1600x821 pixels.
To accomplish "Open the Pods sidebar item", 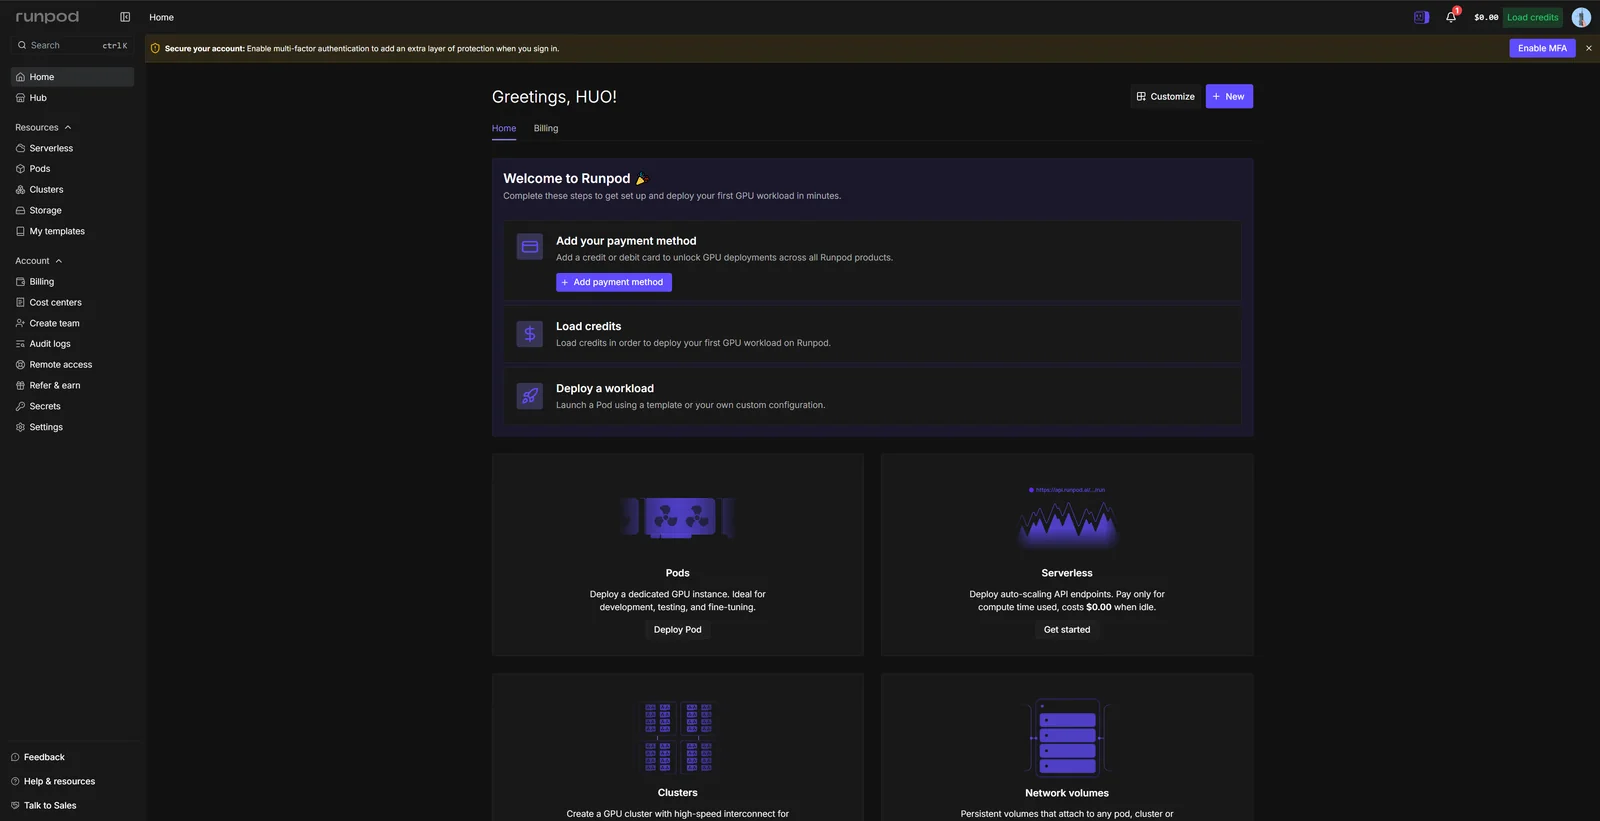I will click(x=72, y=169).
